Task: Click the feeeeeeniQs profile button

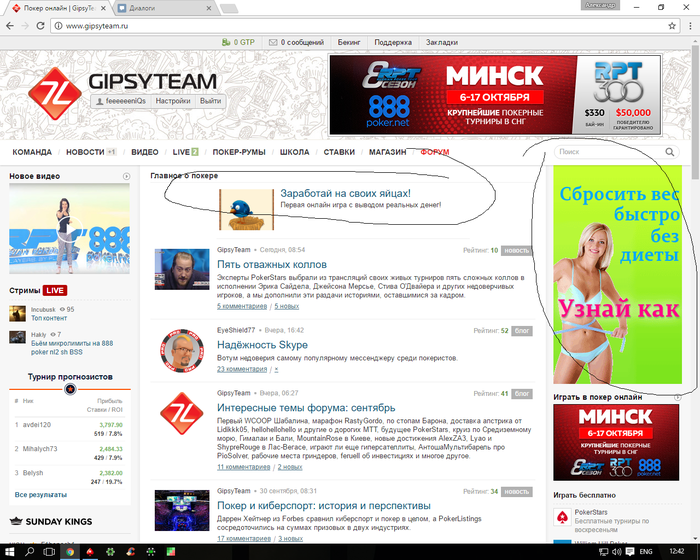Action: pyautogui.click(x=121, y=101)
